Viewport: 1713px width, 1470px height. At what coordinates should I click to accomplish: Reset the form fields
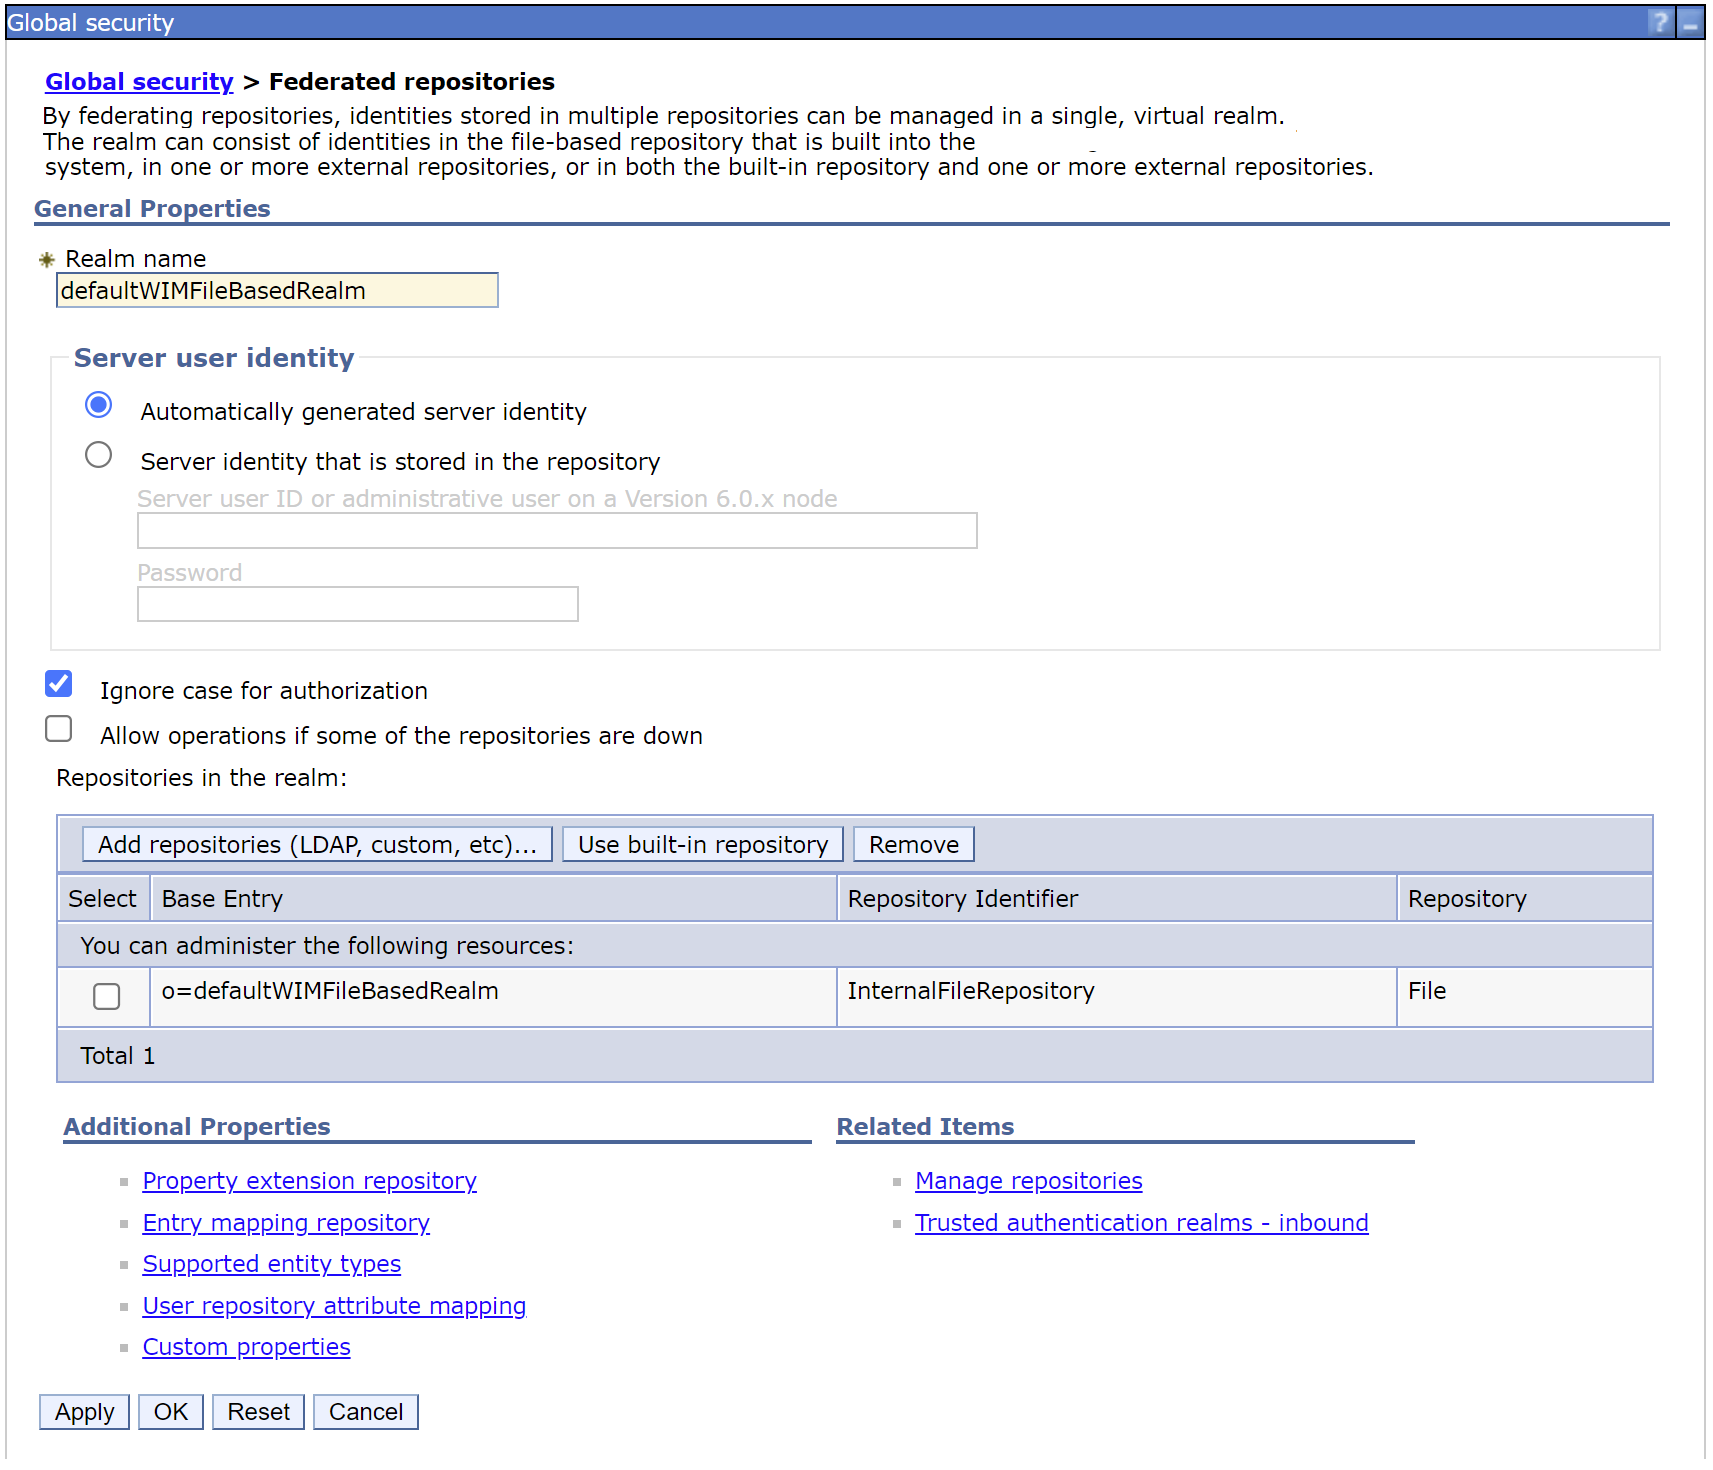click(258, 1412)
